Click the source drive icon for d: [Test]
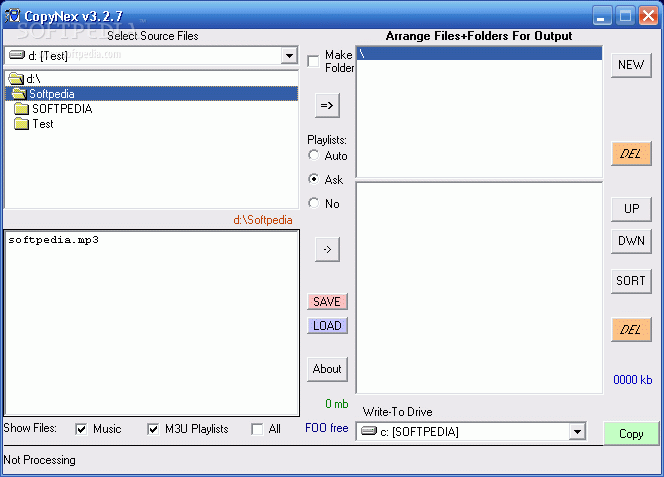Image resolution: width=664 pixels, height=477 pixels. (17, 55)
